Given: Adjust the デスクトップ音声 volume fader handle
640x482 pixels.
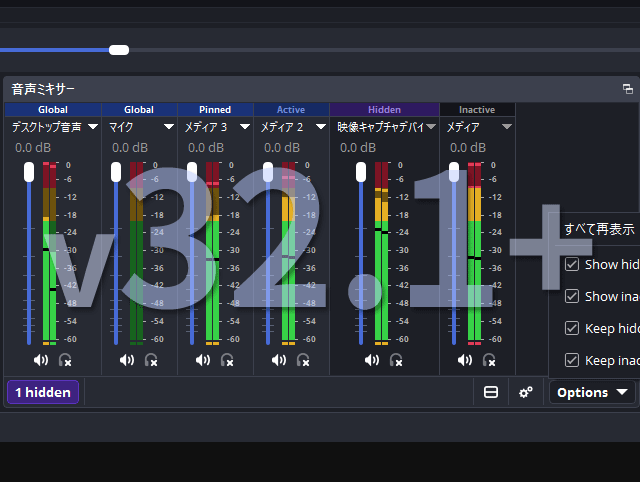Looking at the screenshot, I should [x=29, y=172].
